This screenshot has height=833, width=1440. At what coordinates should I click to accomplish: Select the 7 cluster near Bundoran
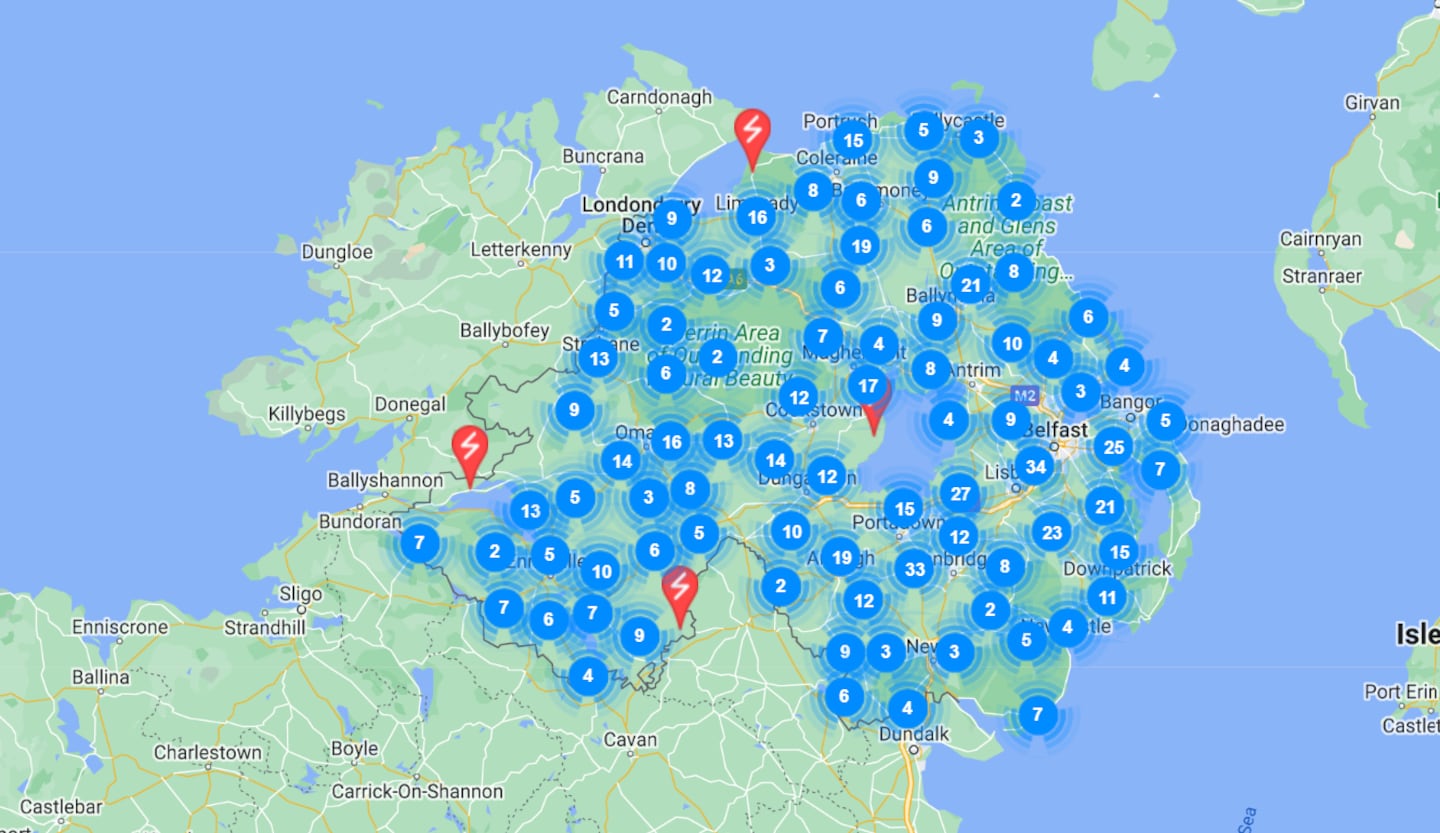coord(419,544)
